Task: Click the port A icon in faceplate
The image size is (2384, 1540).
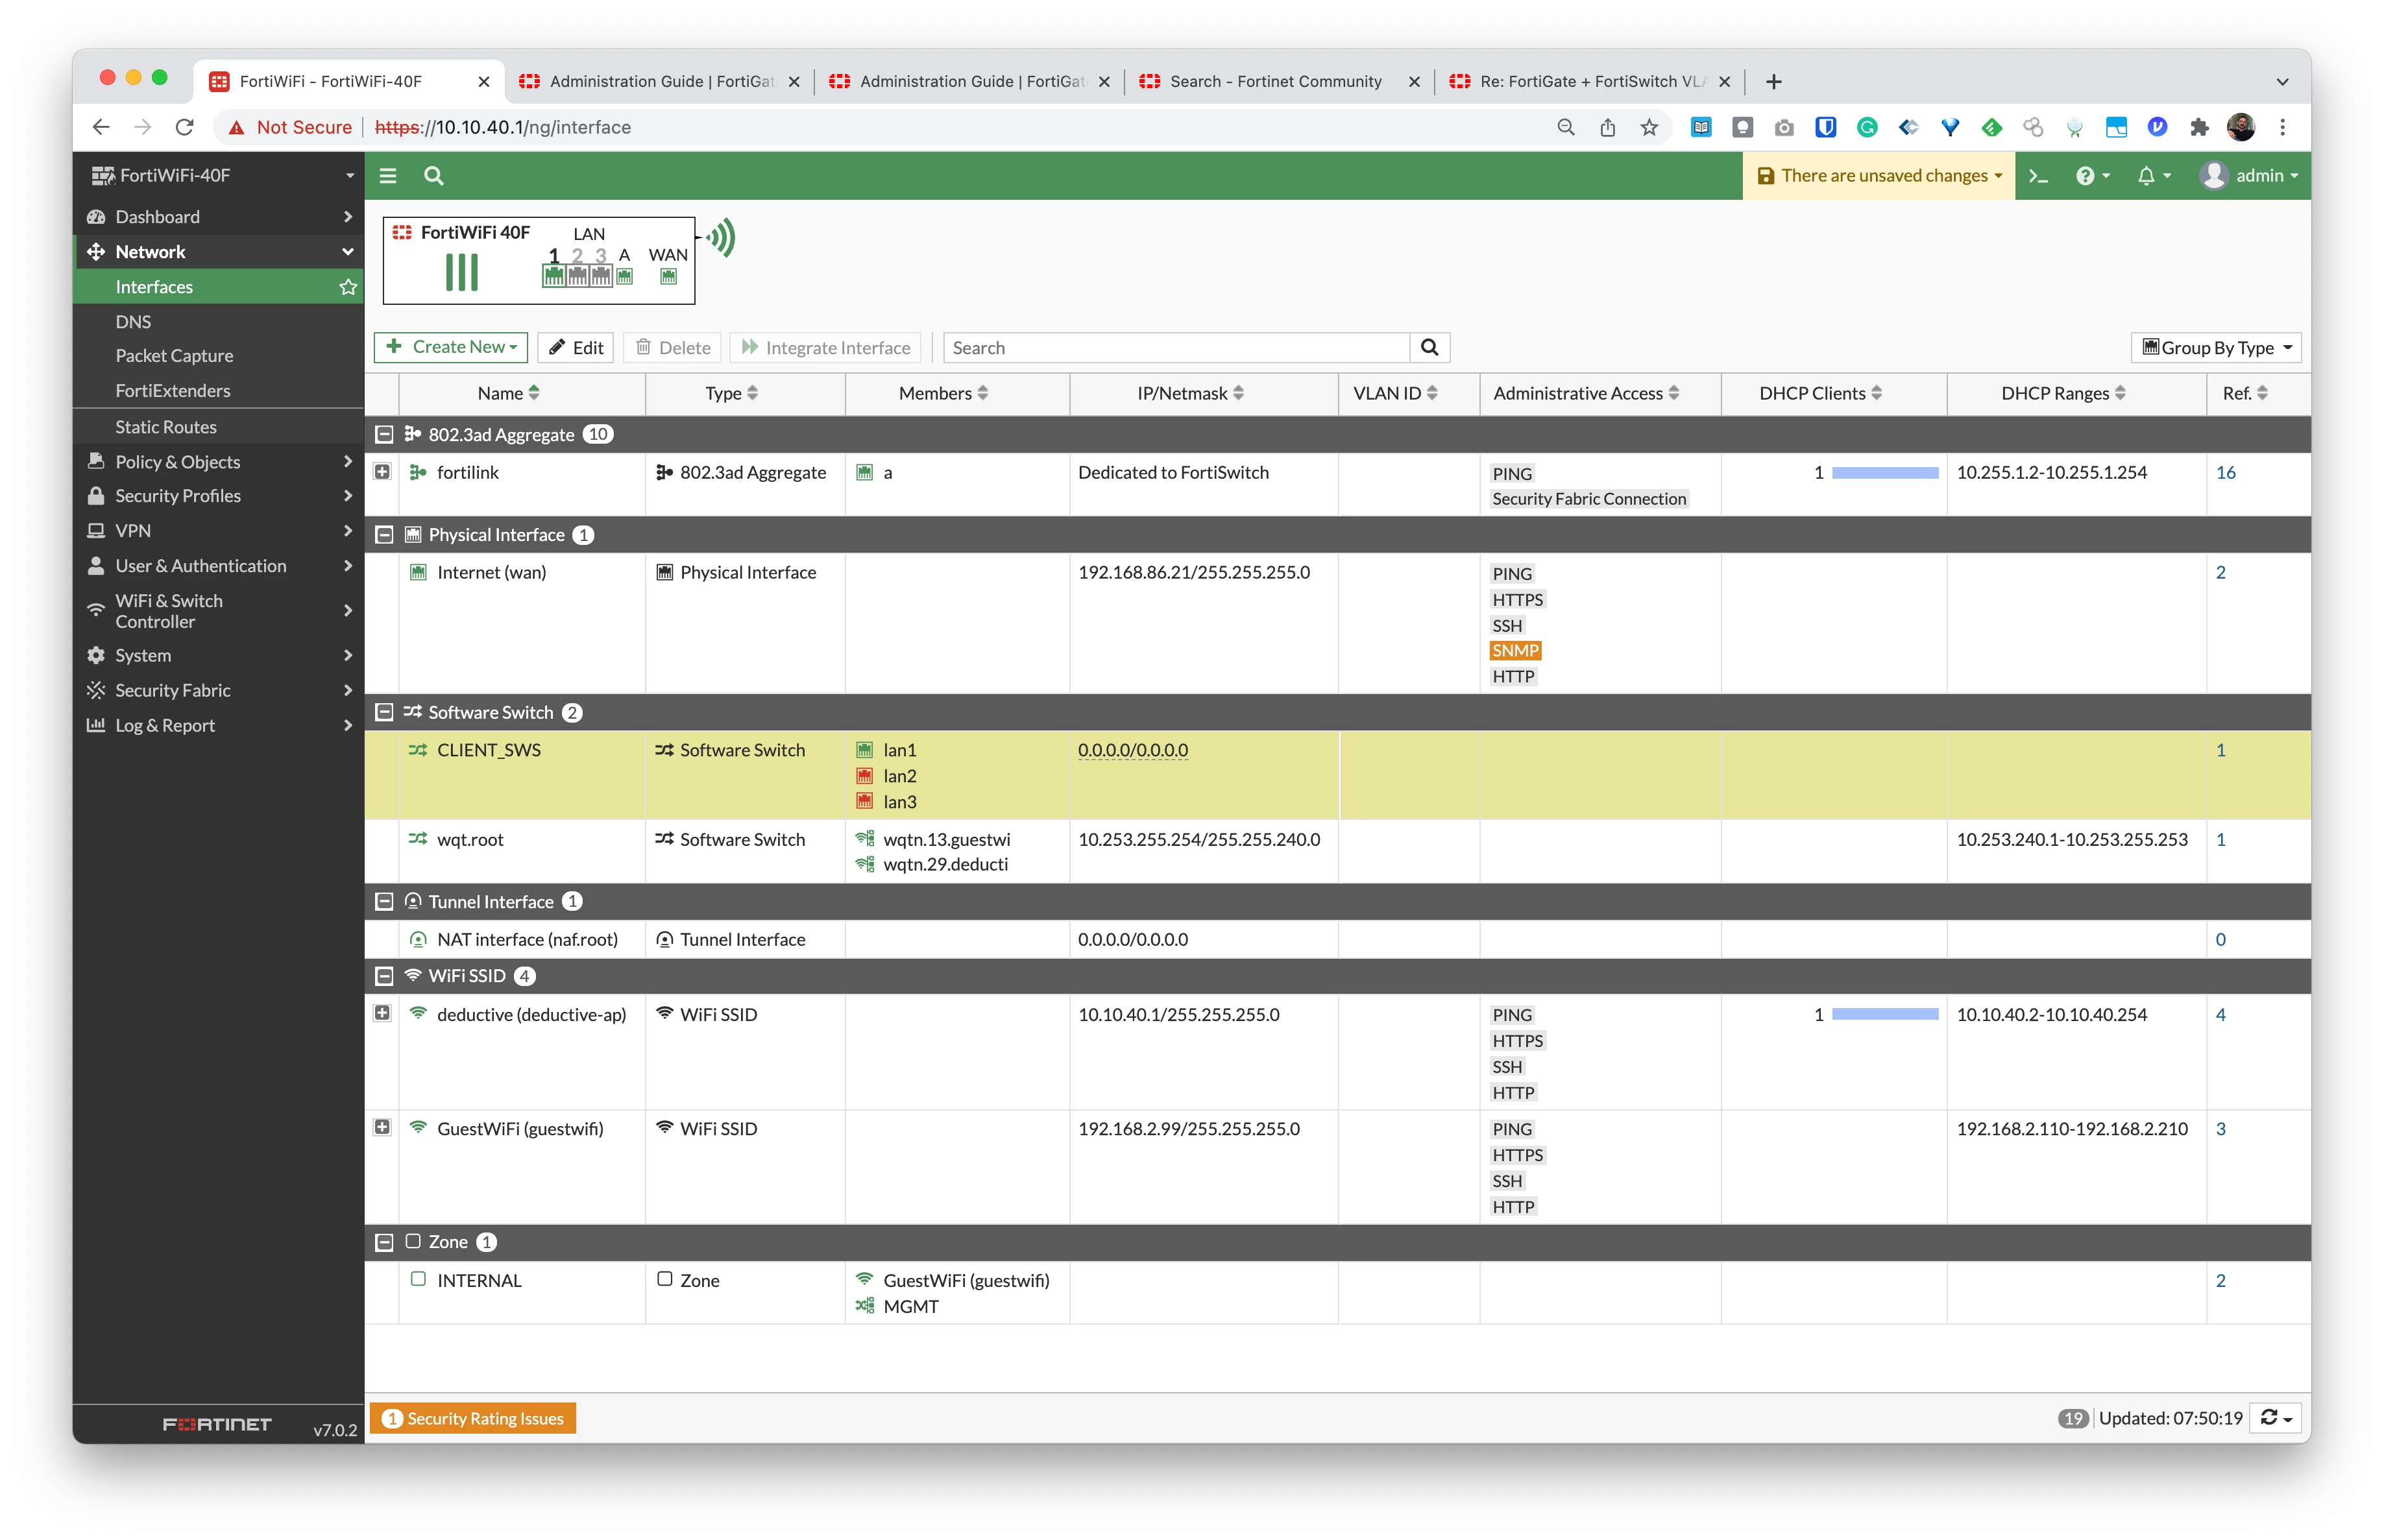Action: 624,276
